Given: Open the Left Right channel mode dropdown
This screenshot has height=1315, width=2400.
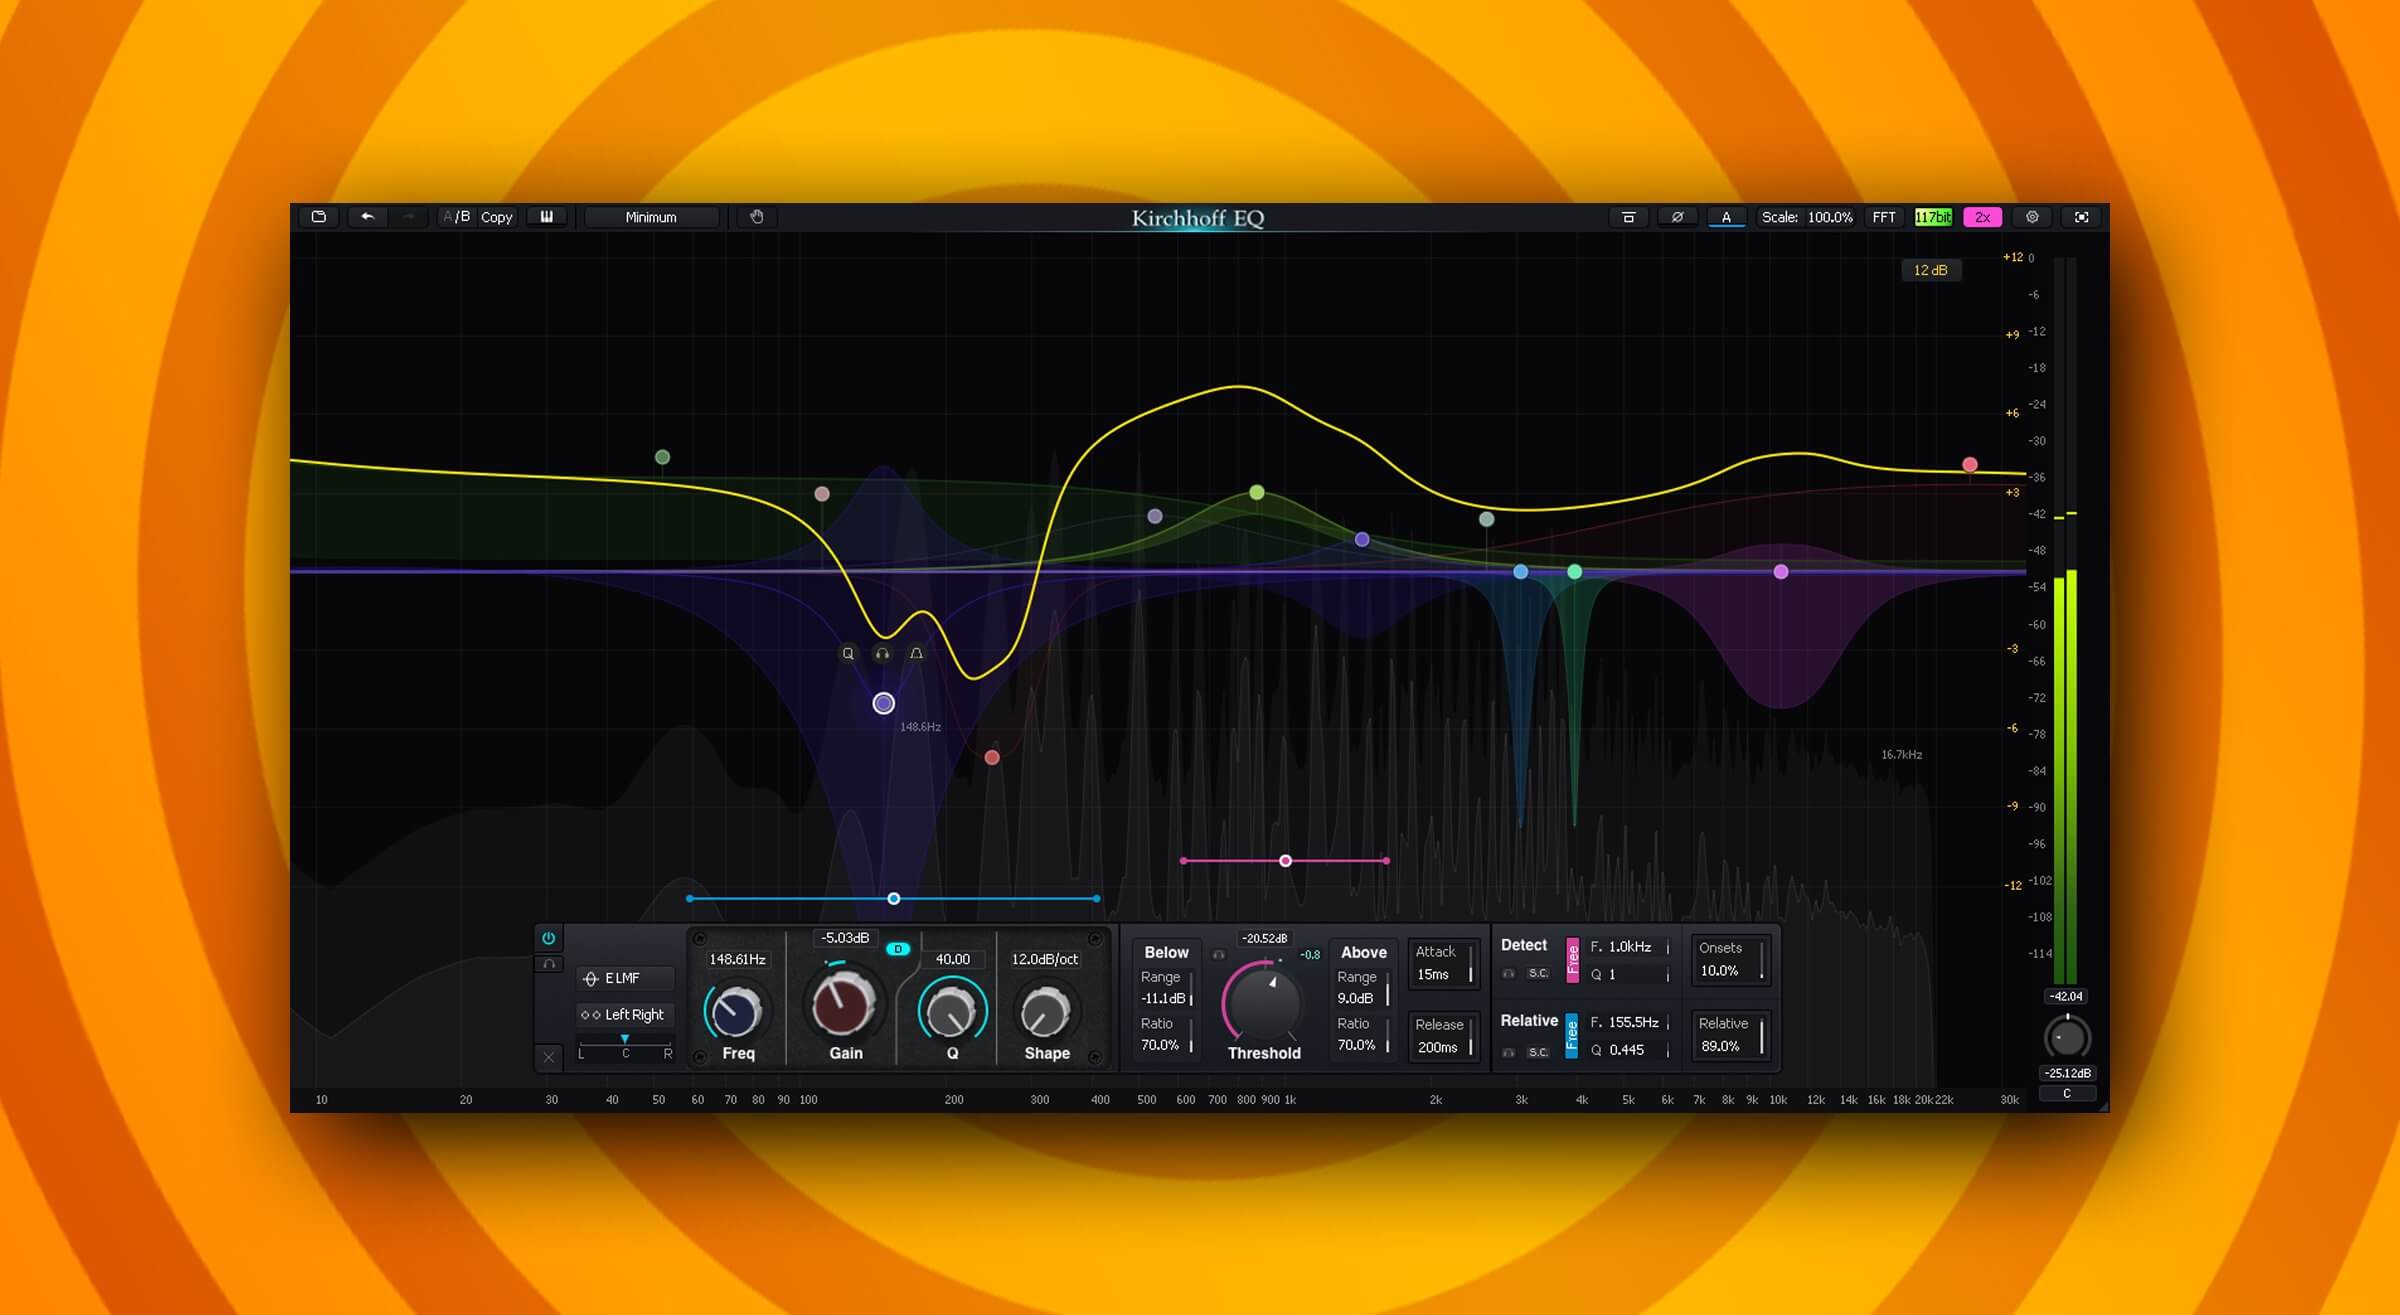Looking at the screenshot, I should (x=624, y=1014).
